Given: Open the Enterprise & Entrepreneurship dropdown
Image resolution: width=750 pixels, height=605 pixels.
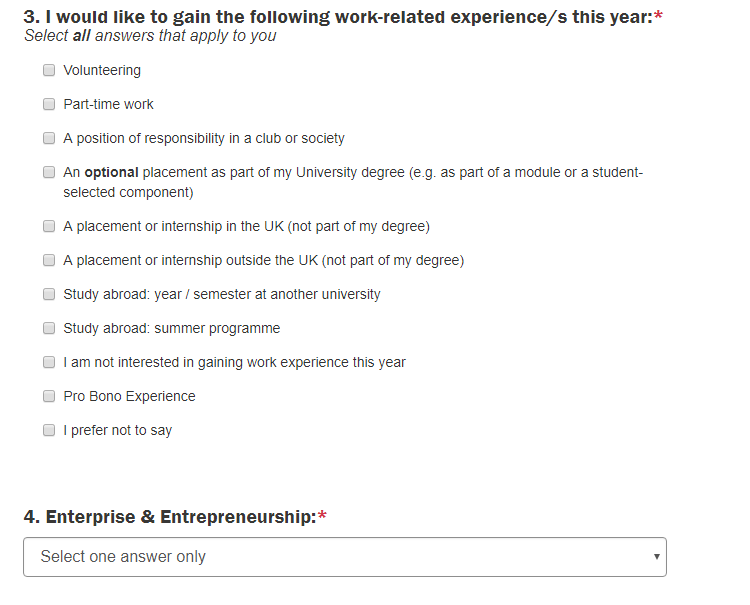Looking at the screenshot, I should pyautogui.click(x=345, y=557).
